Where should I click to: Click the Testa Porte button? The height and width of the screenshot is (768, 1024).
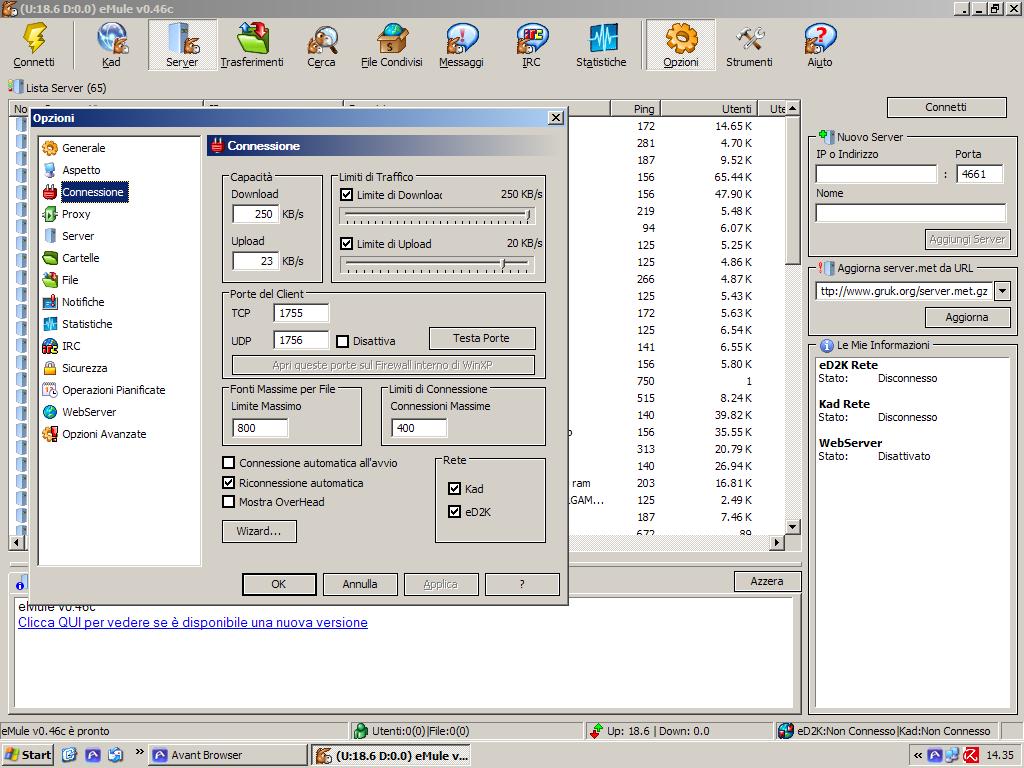(482, 338)
